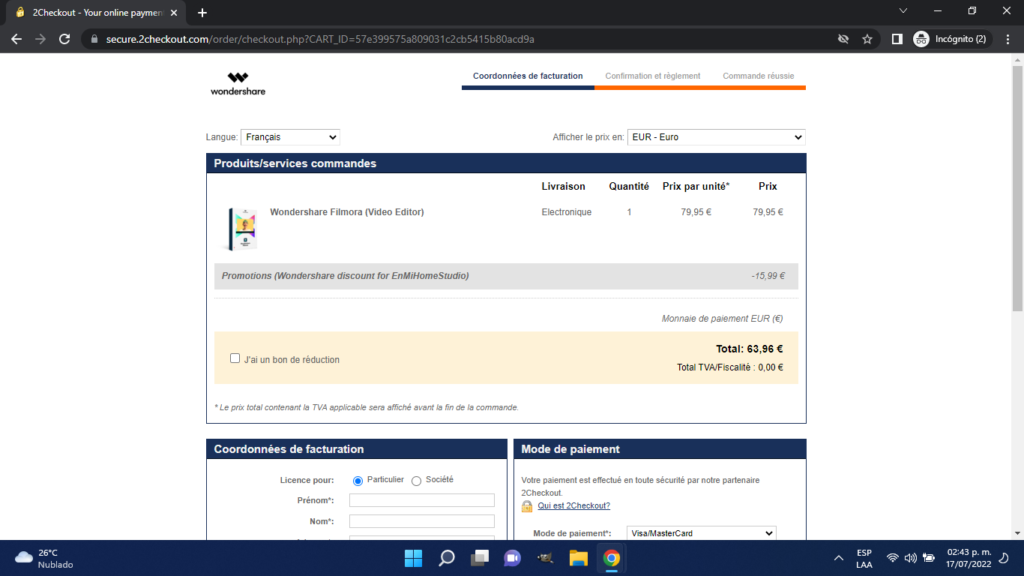Open tab search chevron
This screenshot has width=1024, height=576.
click(903, 11)
